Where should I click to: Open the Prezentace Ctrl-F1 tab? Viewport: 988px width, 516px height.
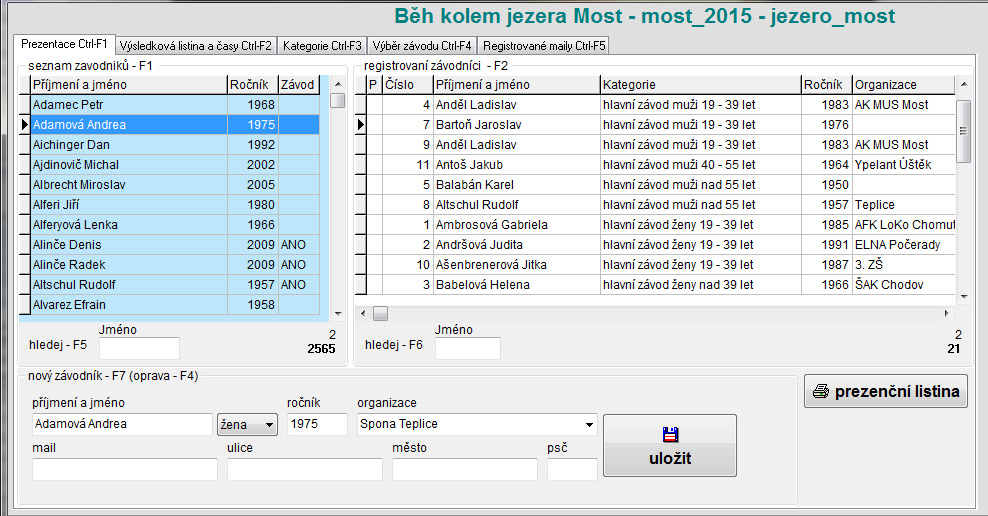(64, 44)
